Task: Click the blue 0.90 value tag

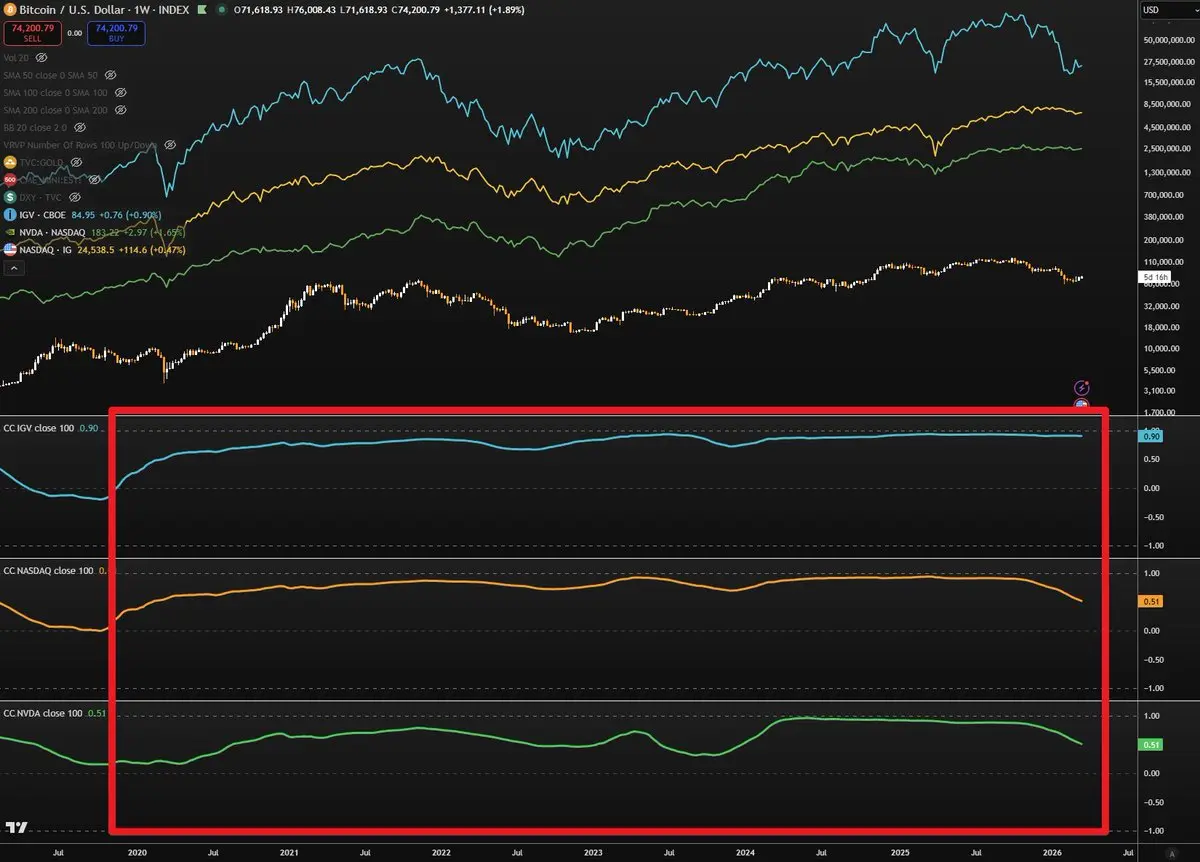Action: (1151, 436)
